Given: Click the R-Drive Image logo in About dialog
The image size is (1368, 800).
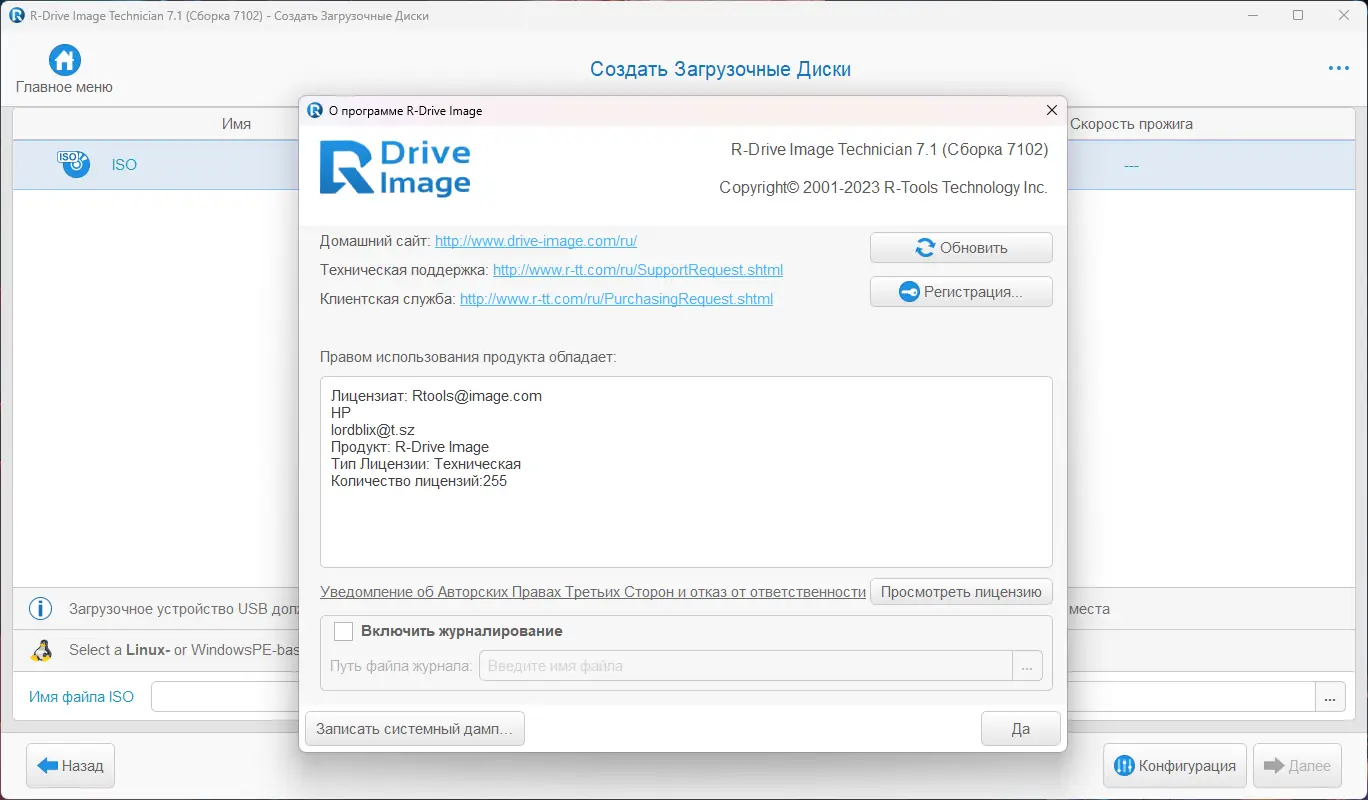Looking at the screenshot, I should [395, 168].
